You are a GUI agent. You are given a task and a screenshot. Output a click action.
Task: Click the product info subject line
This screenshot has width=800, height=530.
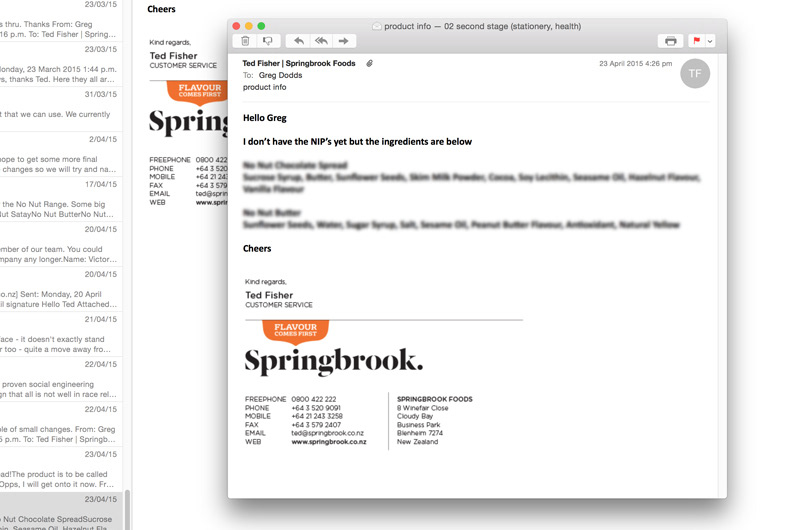click(x=264, y=87)
